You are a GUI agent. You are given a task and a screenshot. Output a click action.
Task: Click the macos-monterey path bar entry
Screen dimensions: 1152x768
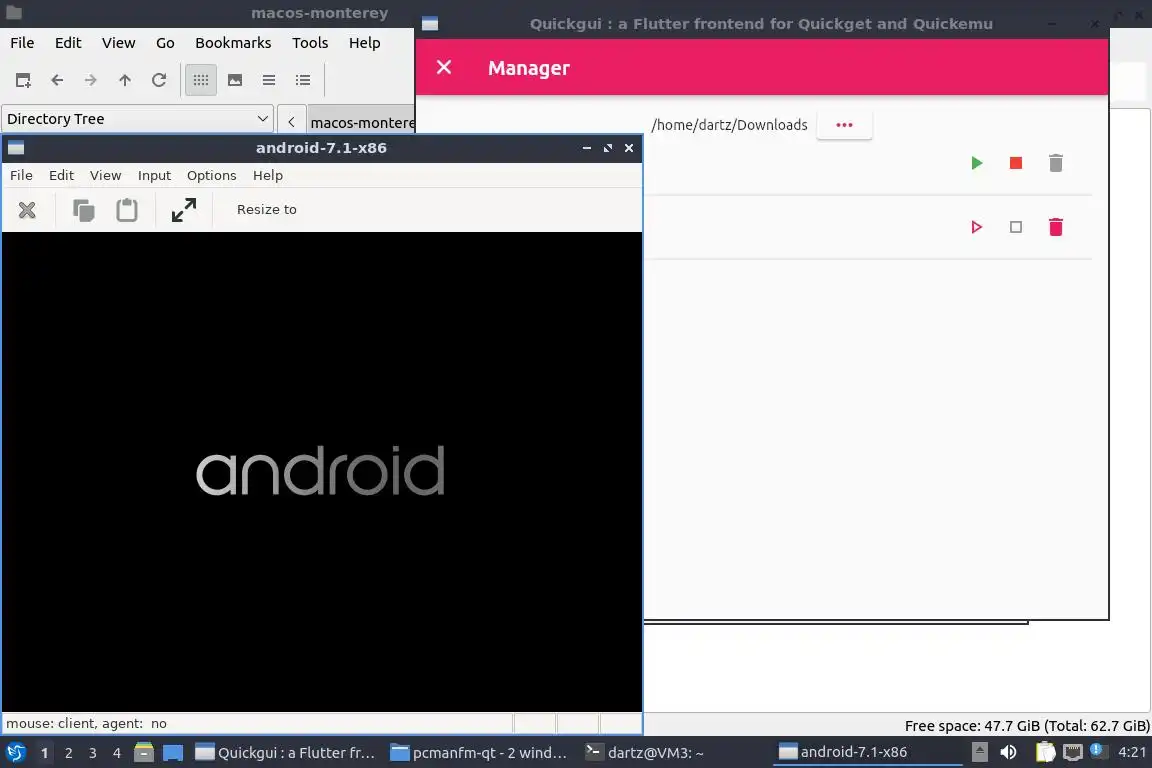tap(361, 122)
